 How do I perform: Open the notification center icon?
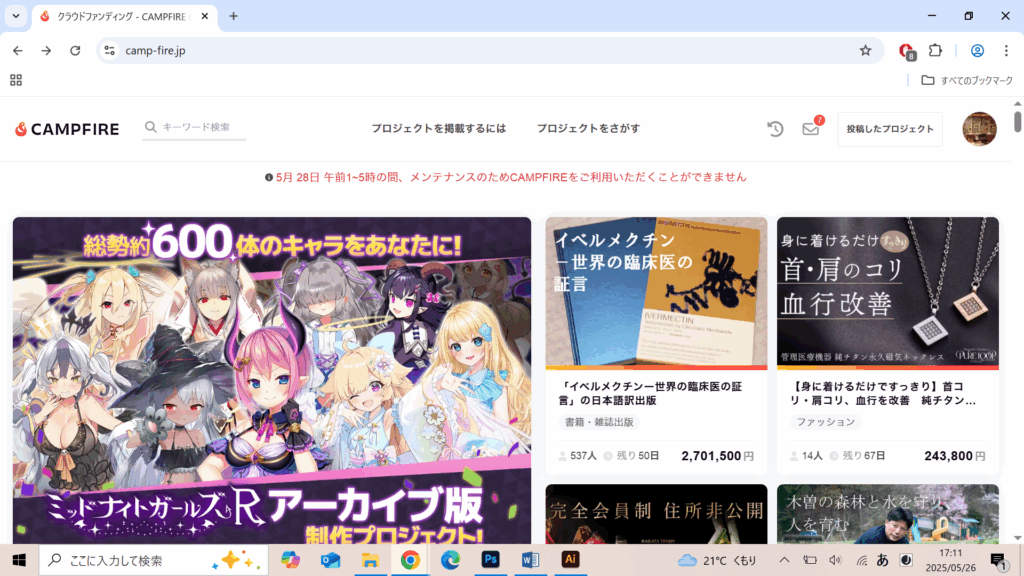click(x=999, y=560)
